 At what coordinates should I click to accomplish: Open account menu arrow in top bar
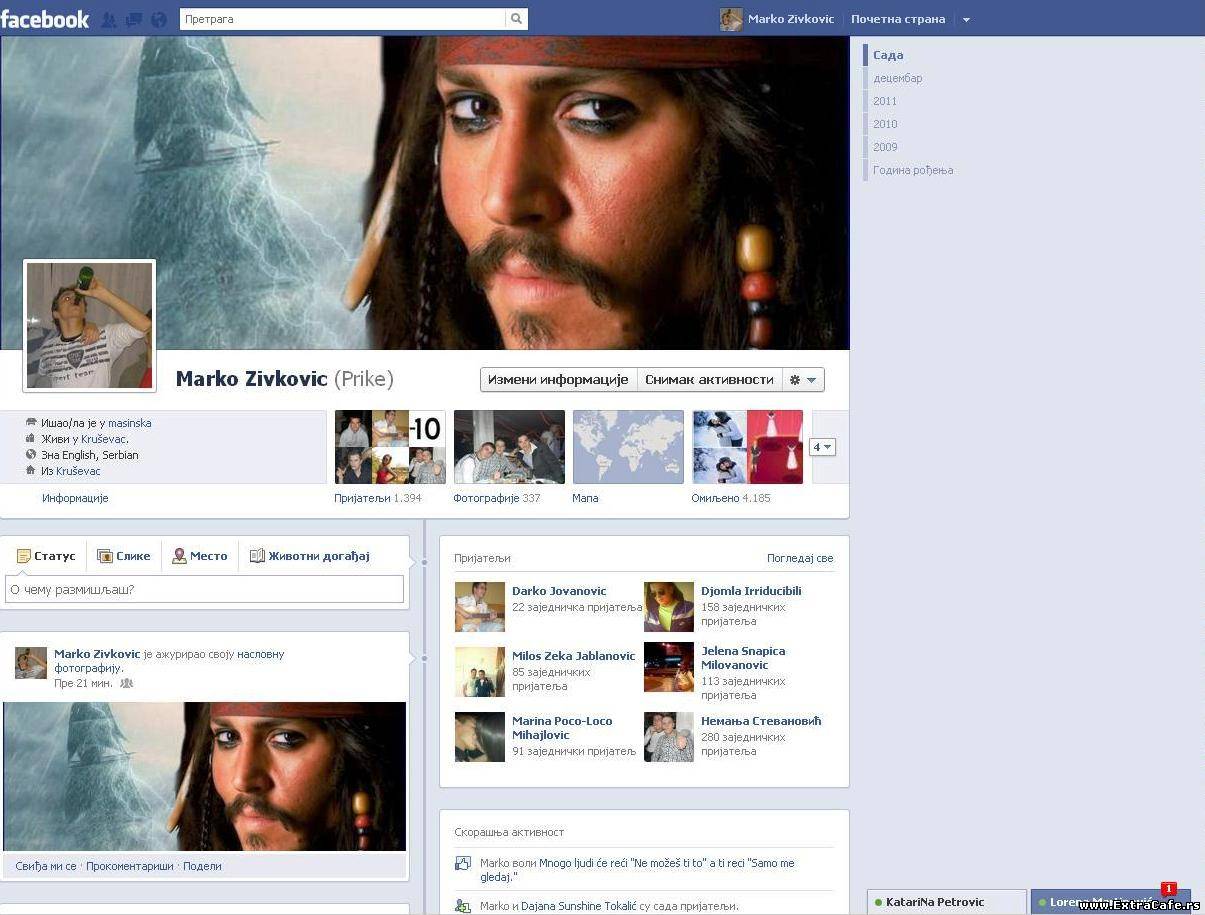(966, 20)
